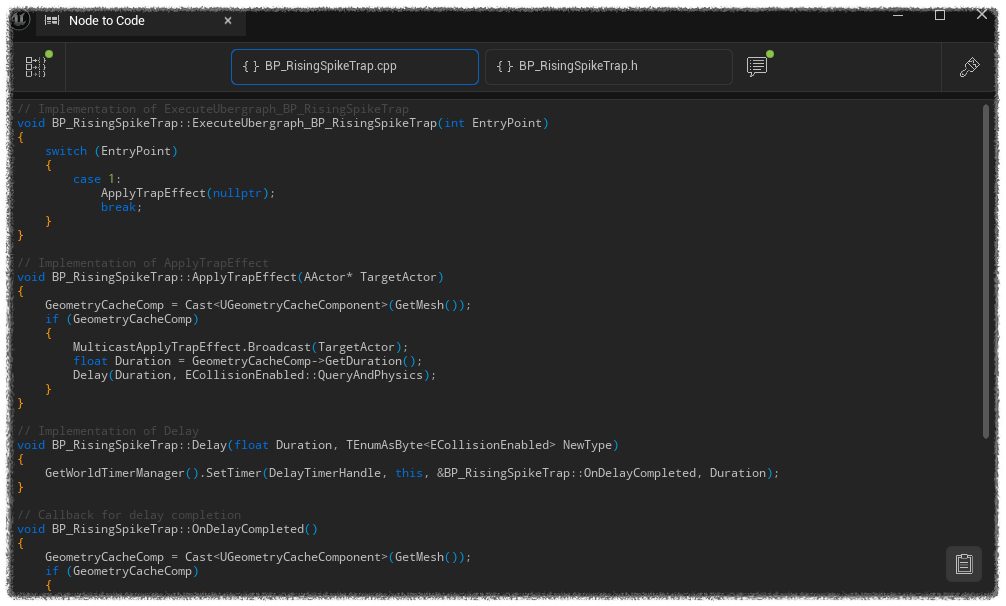Image resolution: width=1006 pixels, height=606 pixels.
Task: Switch to the BP_RisingSpikeTrap.h tab
Action: click(609, 67)
